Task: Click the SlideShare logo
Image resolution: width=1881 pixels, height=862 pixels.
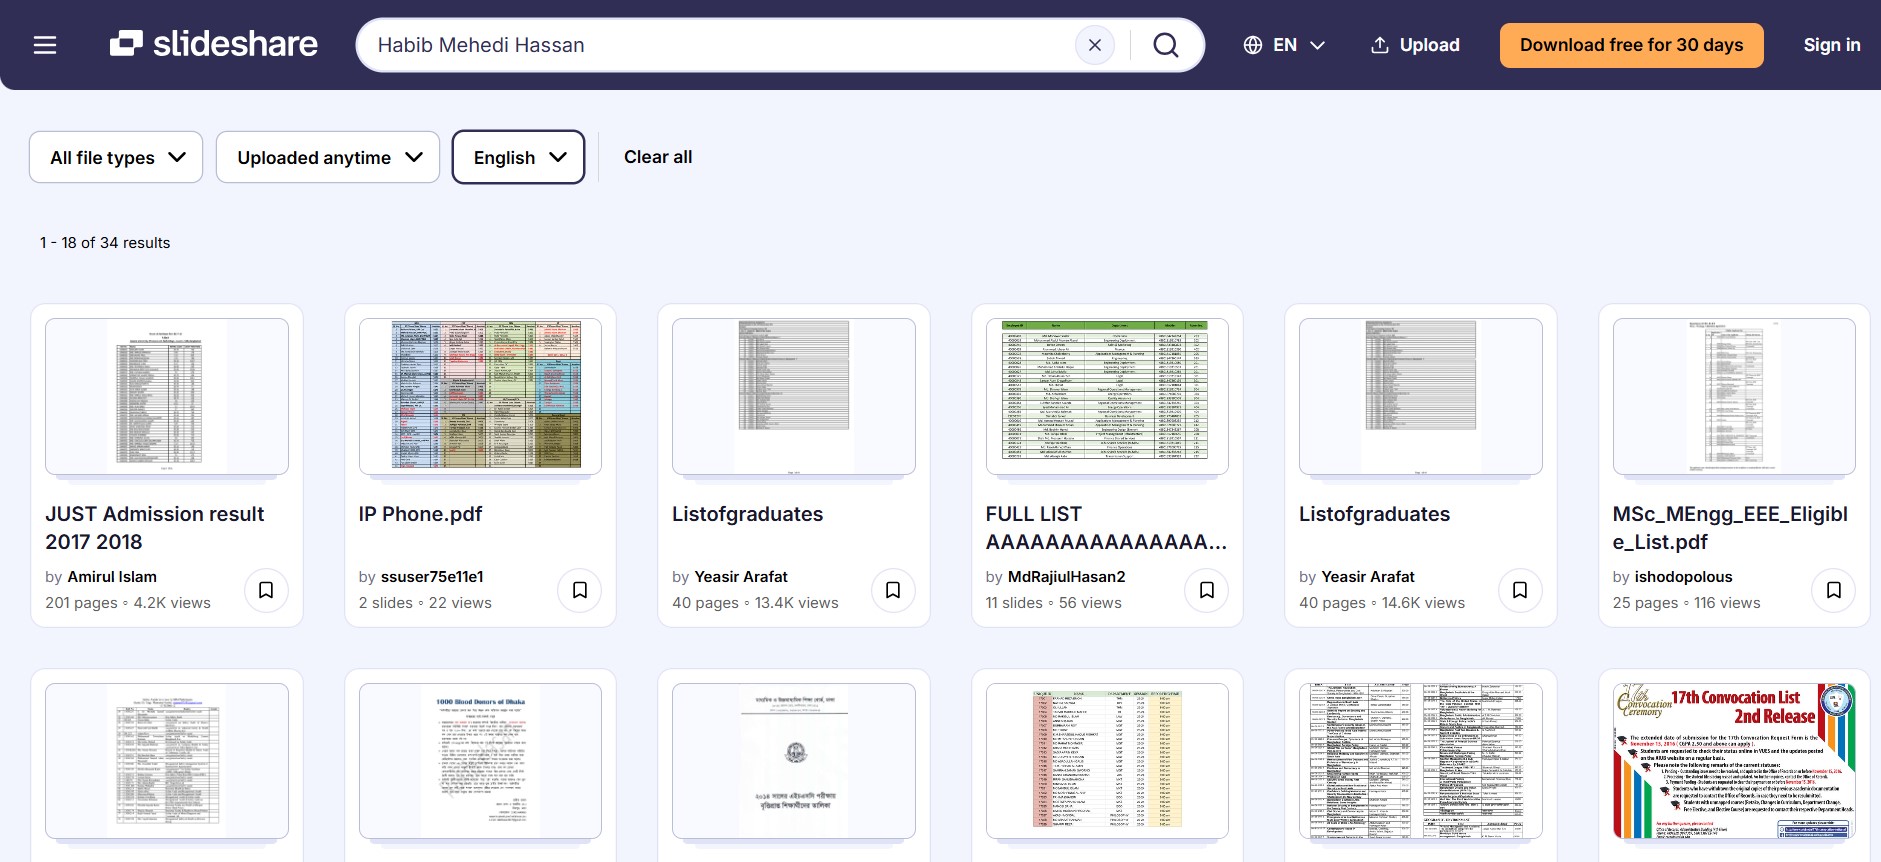Action: tap(214, 44)
